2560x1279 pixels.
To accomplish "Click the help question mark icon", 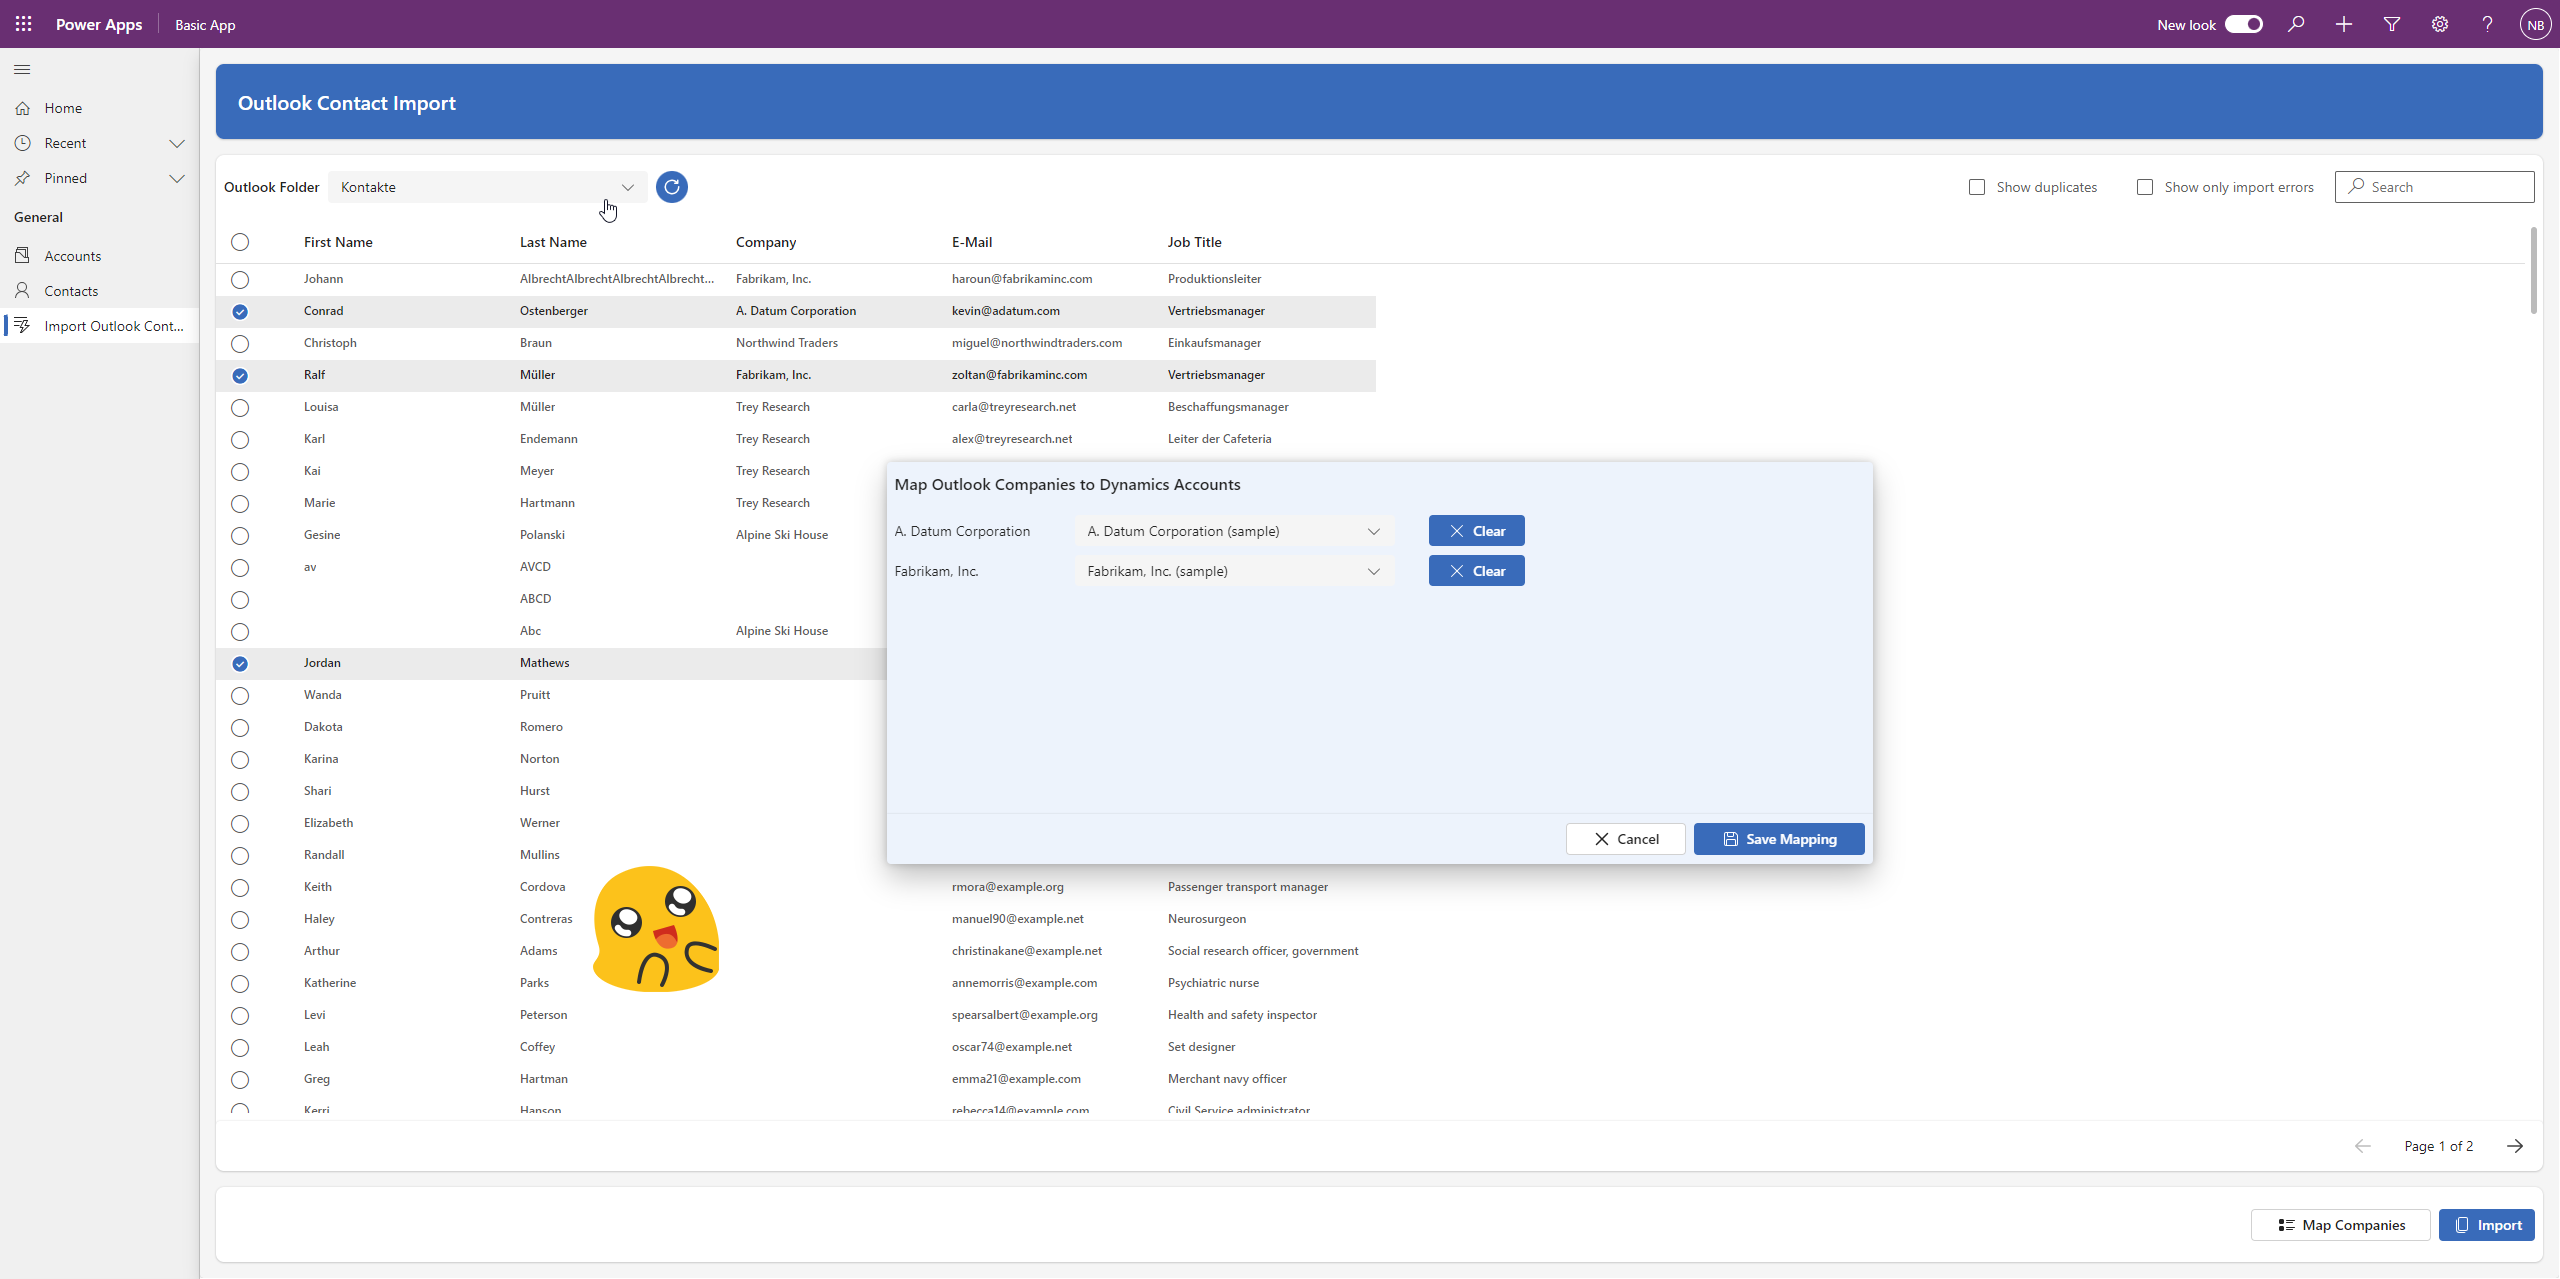I will 2487,24.
